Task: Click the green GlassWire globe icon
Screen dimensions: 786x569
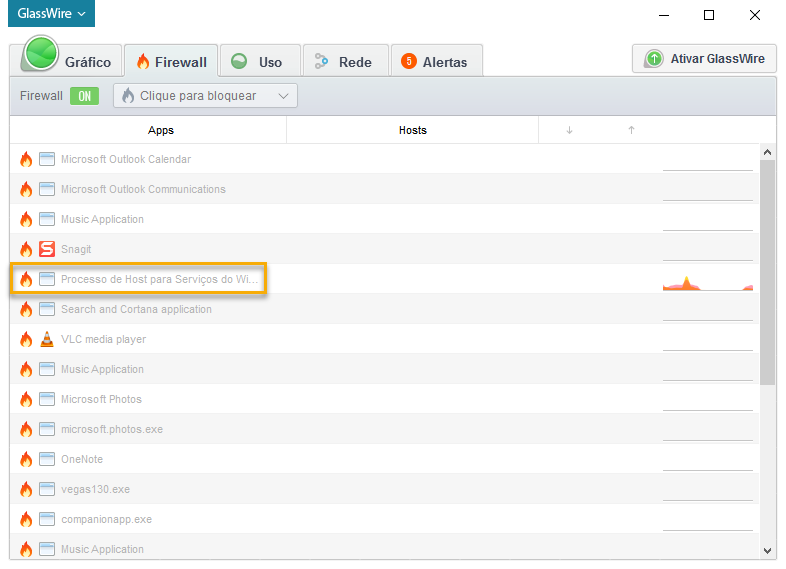Action: [41, 53]
